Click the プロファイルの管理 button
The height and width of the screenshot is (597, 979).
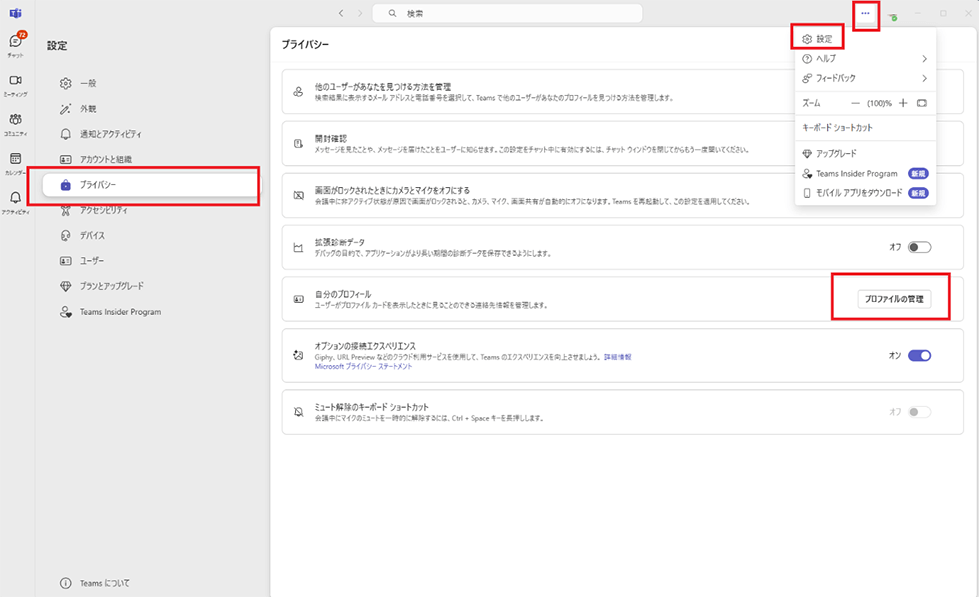point(894,299)
